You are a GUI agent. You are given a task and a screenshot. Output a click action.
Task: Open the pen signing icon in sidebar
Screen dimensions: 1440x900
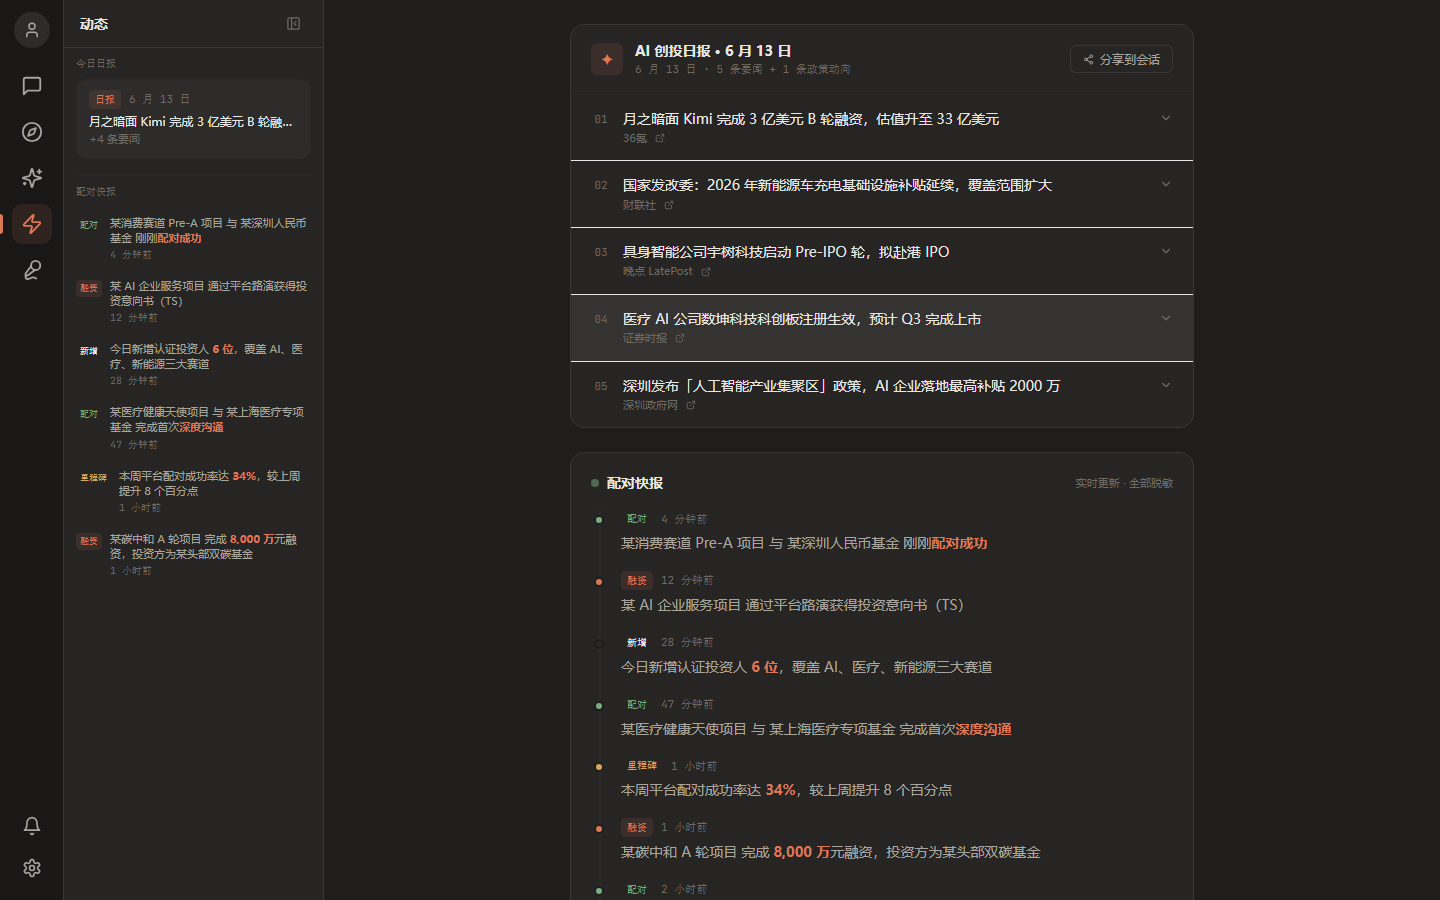pyautogui.click(x=32, y=270)
